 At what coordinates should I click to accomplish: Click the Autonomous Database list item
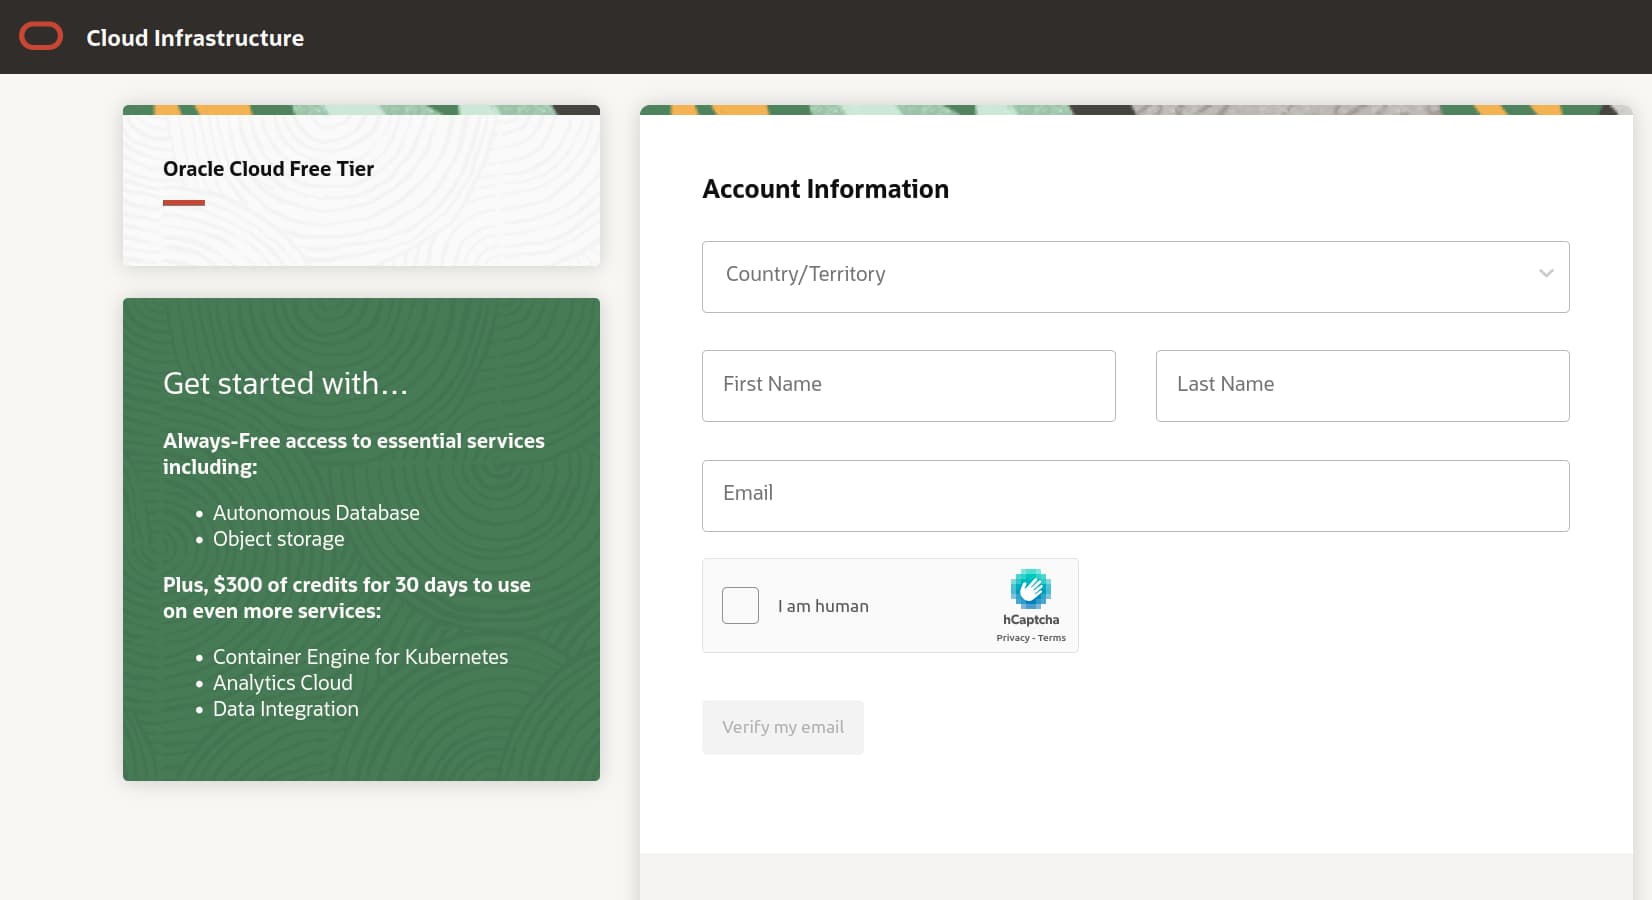click(x=316, y=513)
